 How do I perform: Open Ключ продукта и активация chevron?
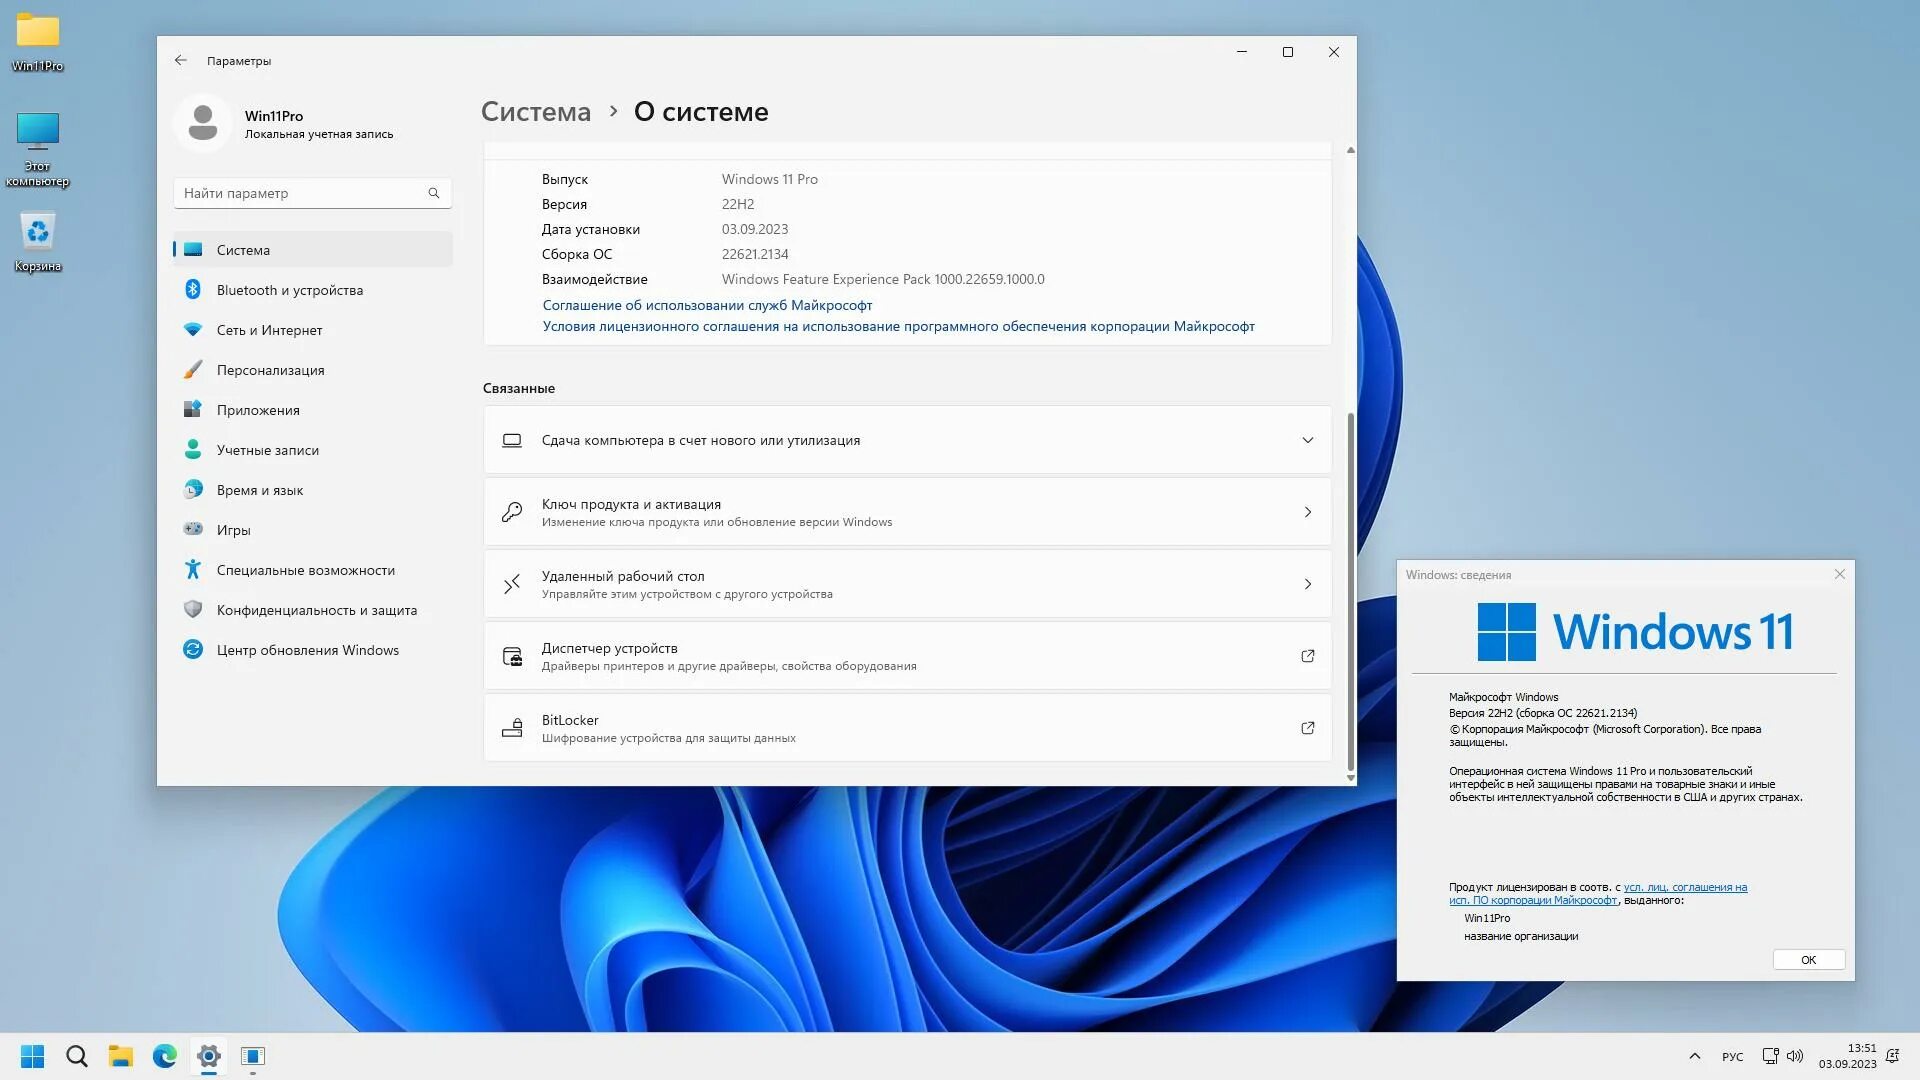click(1307, 511)
